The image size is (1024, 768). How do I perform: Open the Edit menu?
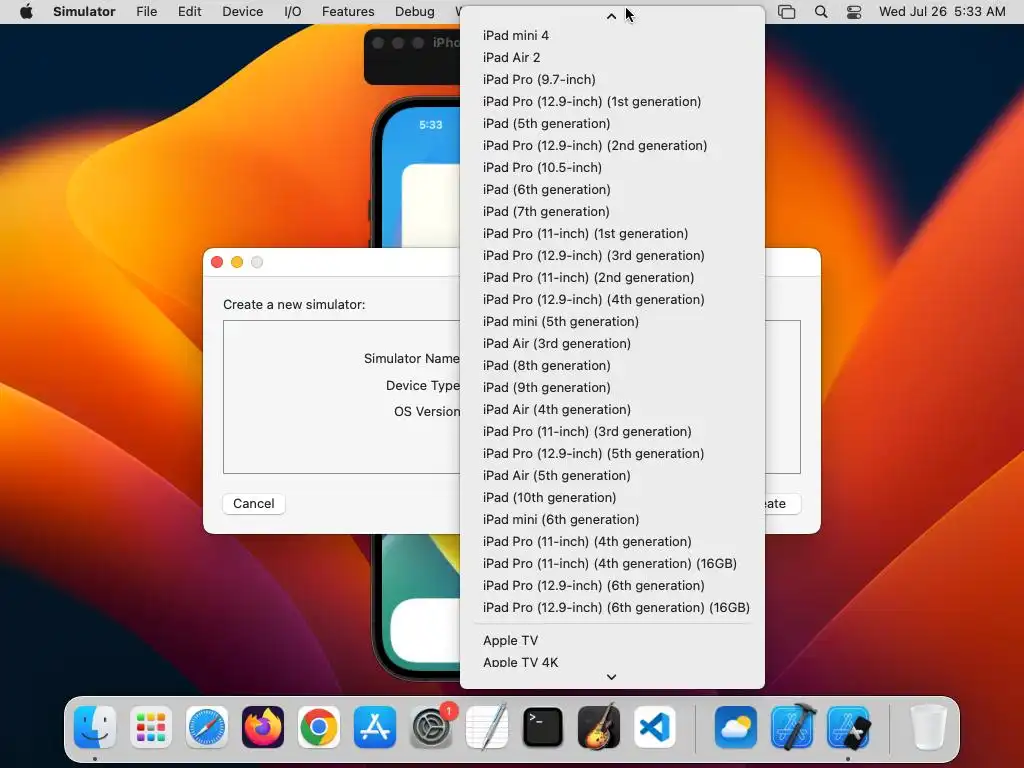coord(189,12)
